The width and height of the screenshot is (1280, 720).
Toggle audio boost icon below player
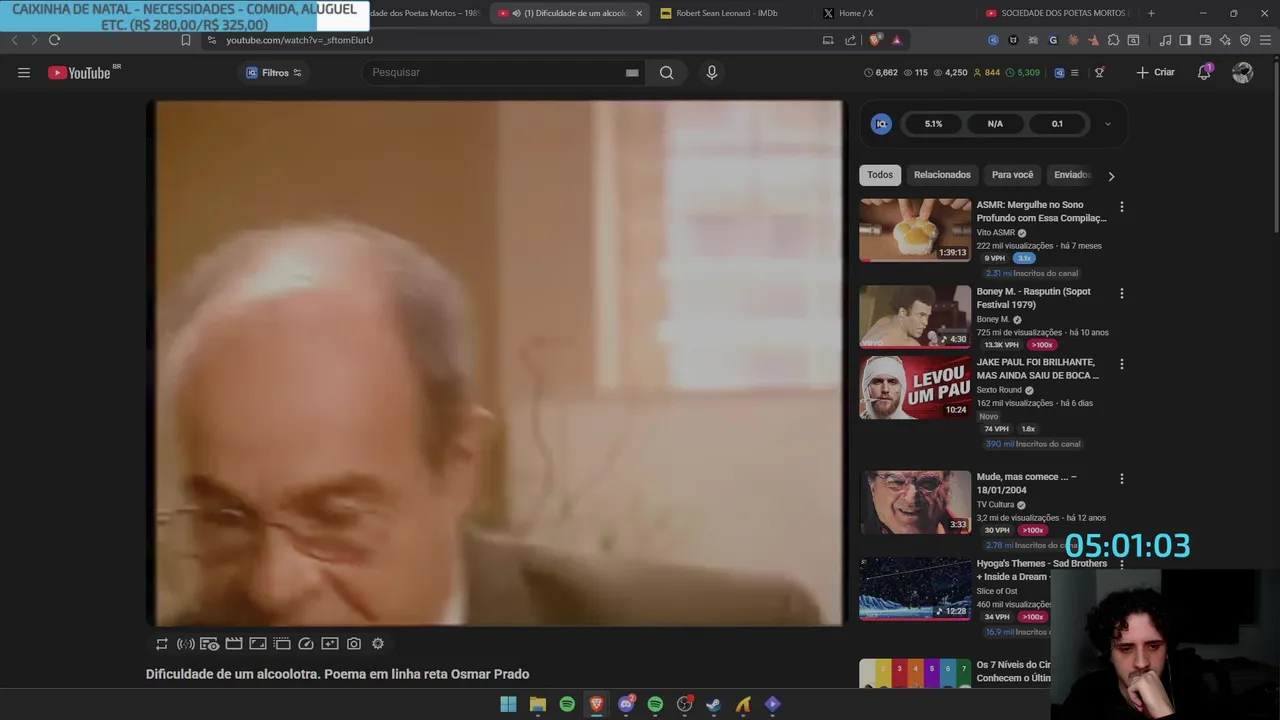point(186,644)
